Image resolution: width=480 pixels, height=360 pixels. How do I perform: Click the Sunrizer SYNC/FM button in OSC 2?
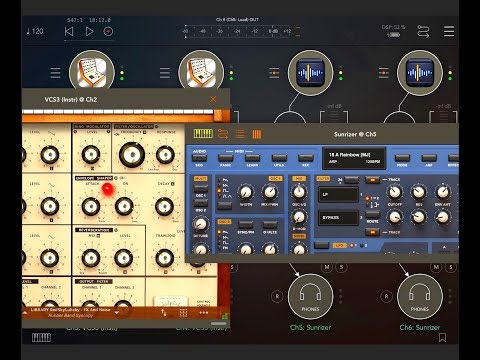point(246,225)
